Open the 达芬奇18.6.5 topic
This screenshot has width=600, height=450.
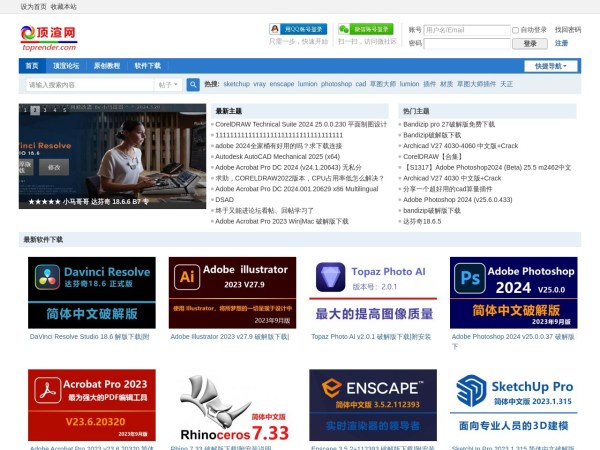point(422,221)
